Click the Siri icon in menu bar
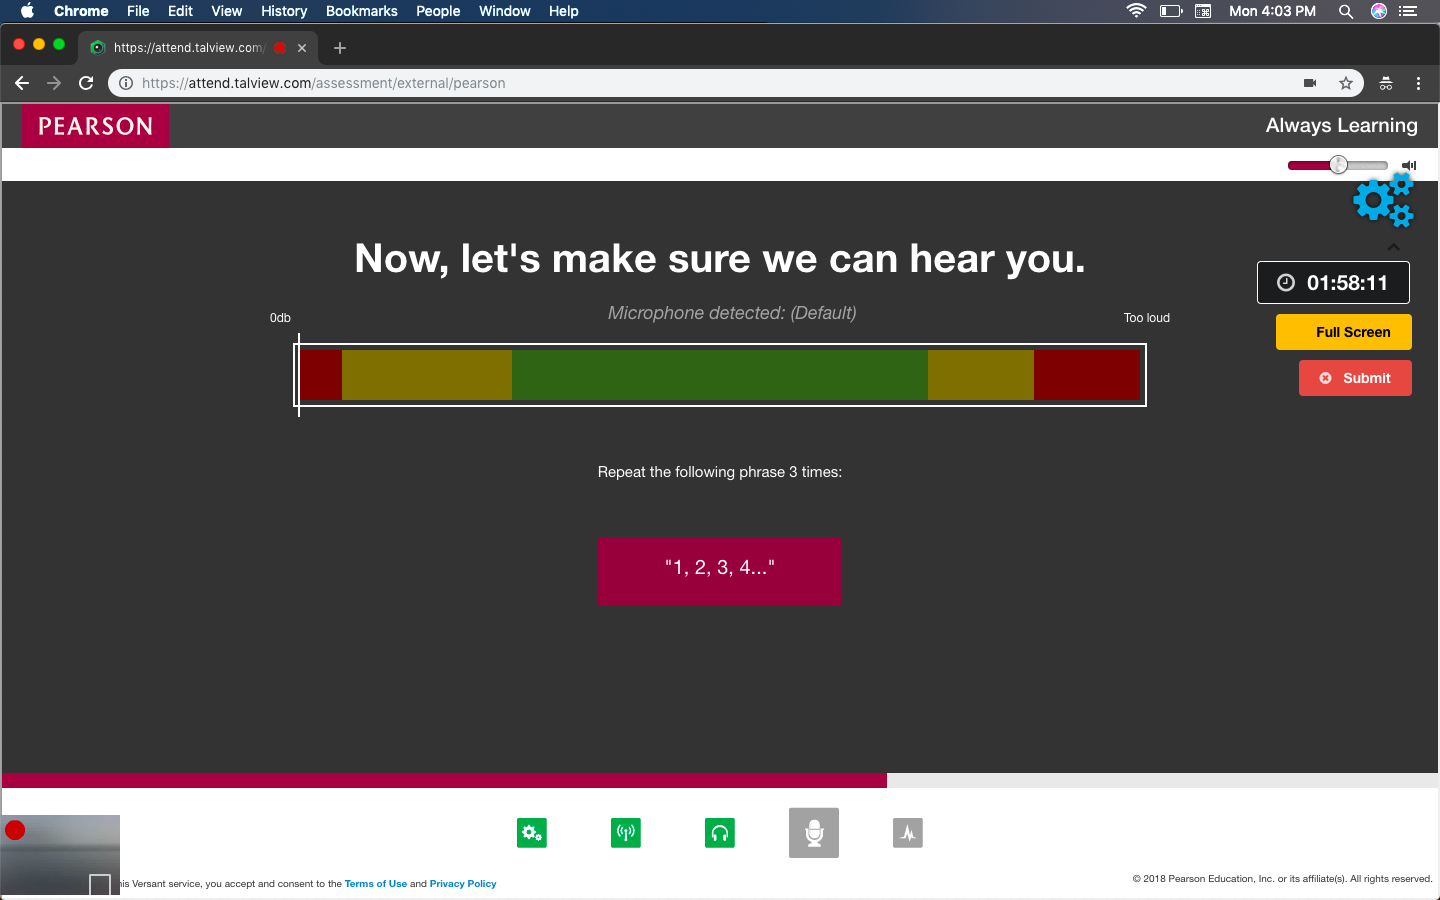 click(x=1379, y=11)
